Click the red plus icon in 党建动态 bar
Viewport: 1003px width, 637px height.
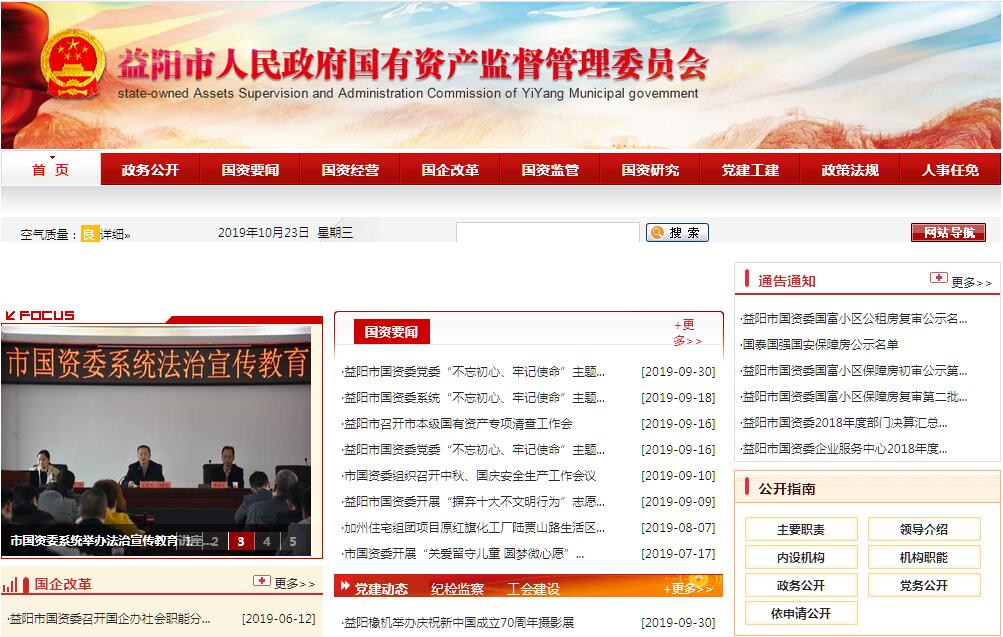point(665,587)
